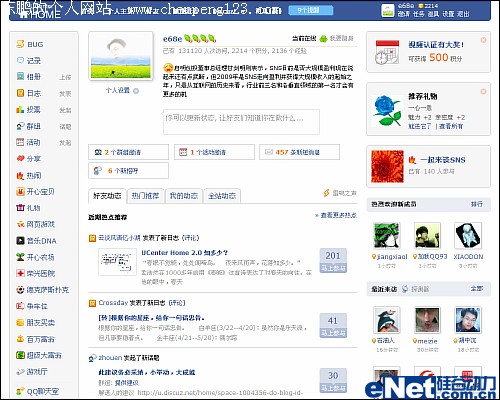
Task: Open 音乐DNA app in the sidebar
Action: [41, 241]
